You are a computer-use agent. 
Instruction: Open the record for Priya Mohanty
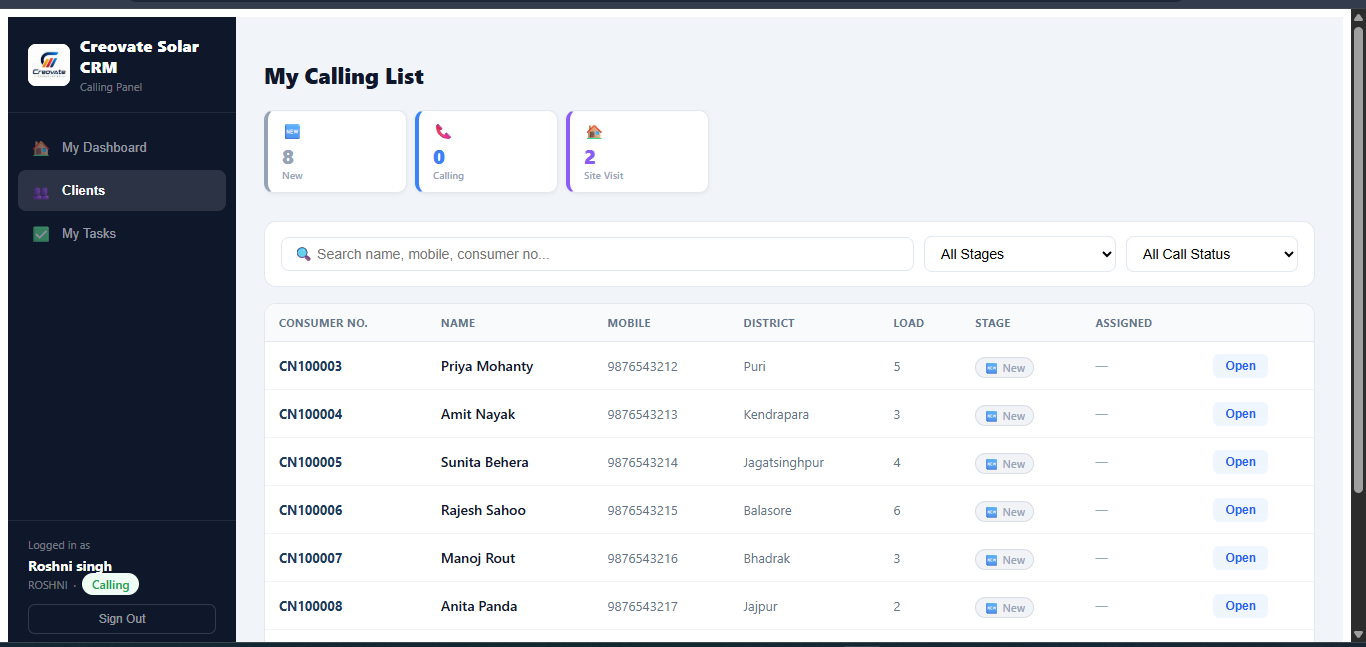(x=1240, y=366)
